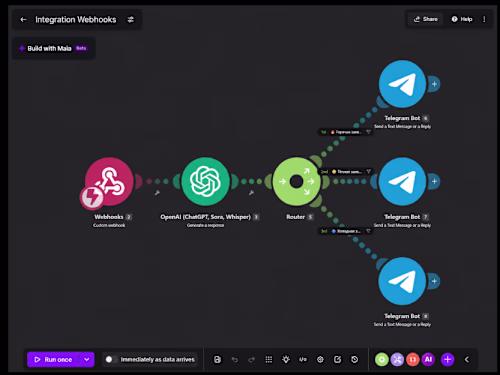500x375 pixels.
Task: Click the purple plus favorites icon
Action: [448, 359]
